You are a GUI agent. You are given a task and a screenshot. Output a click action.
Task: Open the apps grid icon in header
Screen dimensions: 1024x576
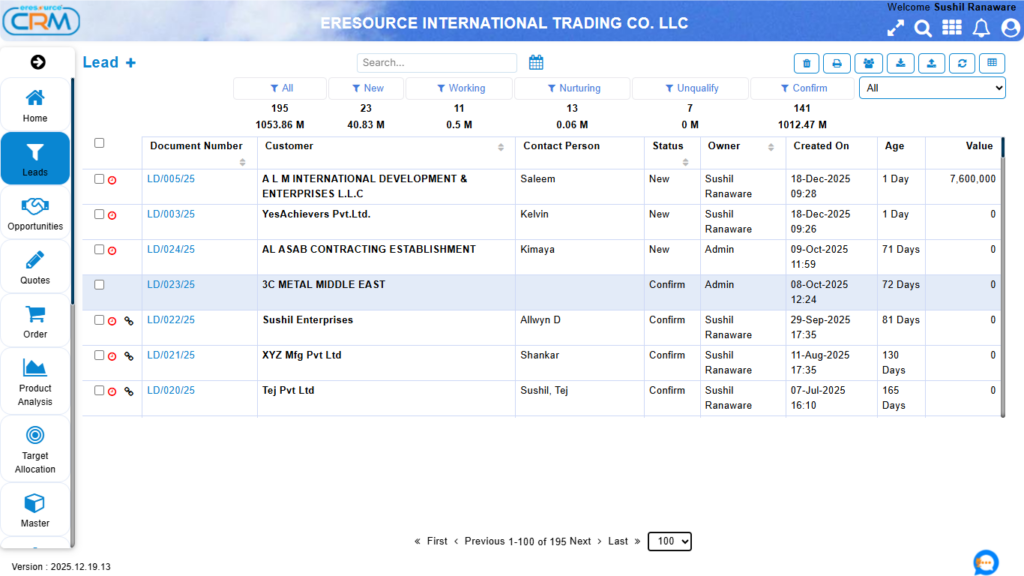(x=952, y=28)
